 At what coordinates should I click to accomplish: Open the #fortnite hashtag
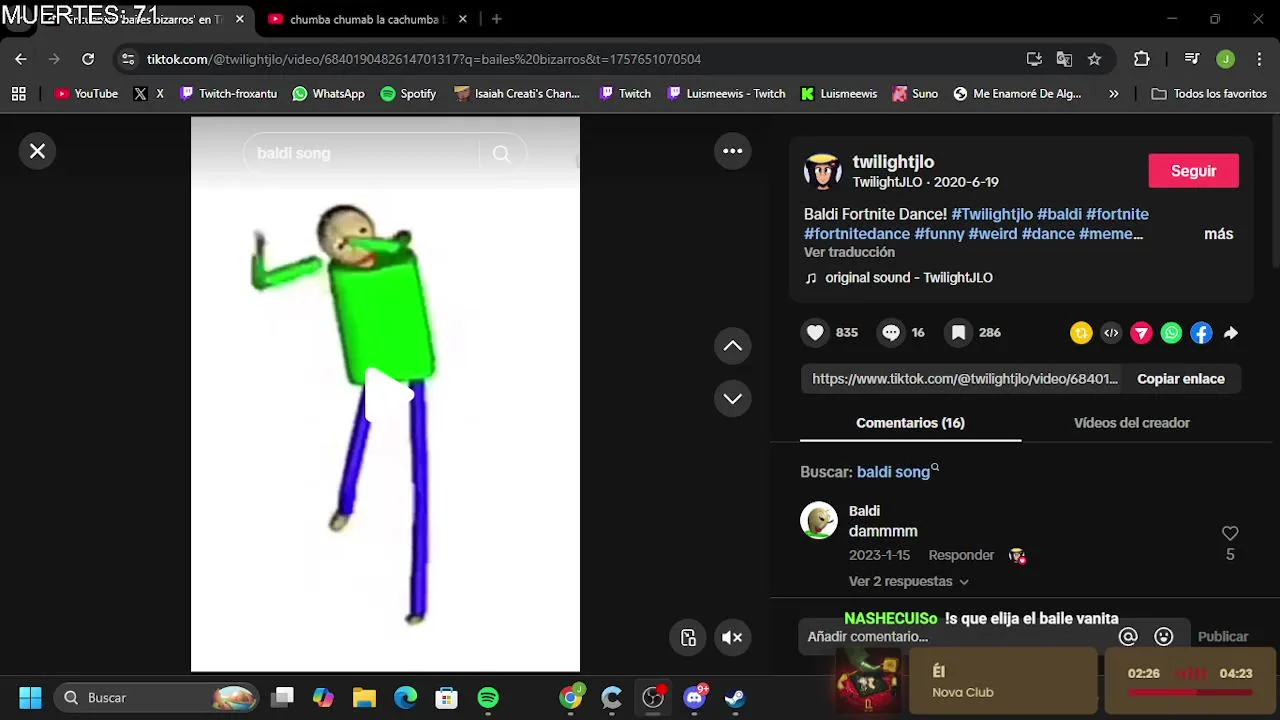[x=1117, y=214]
